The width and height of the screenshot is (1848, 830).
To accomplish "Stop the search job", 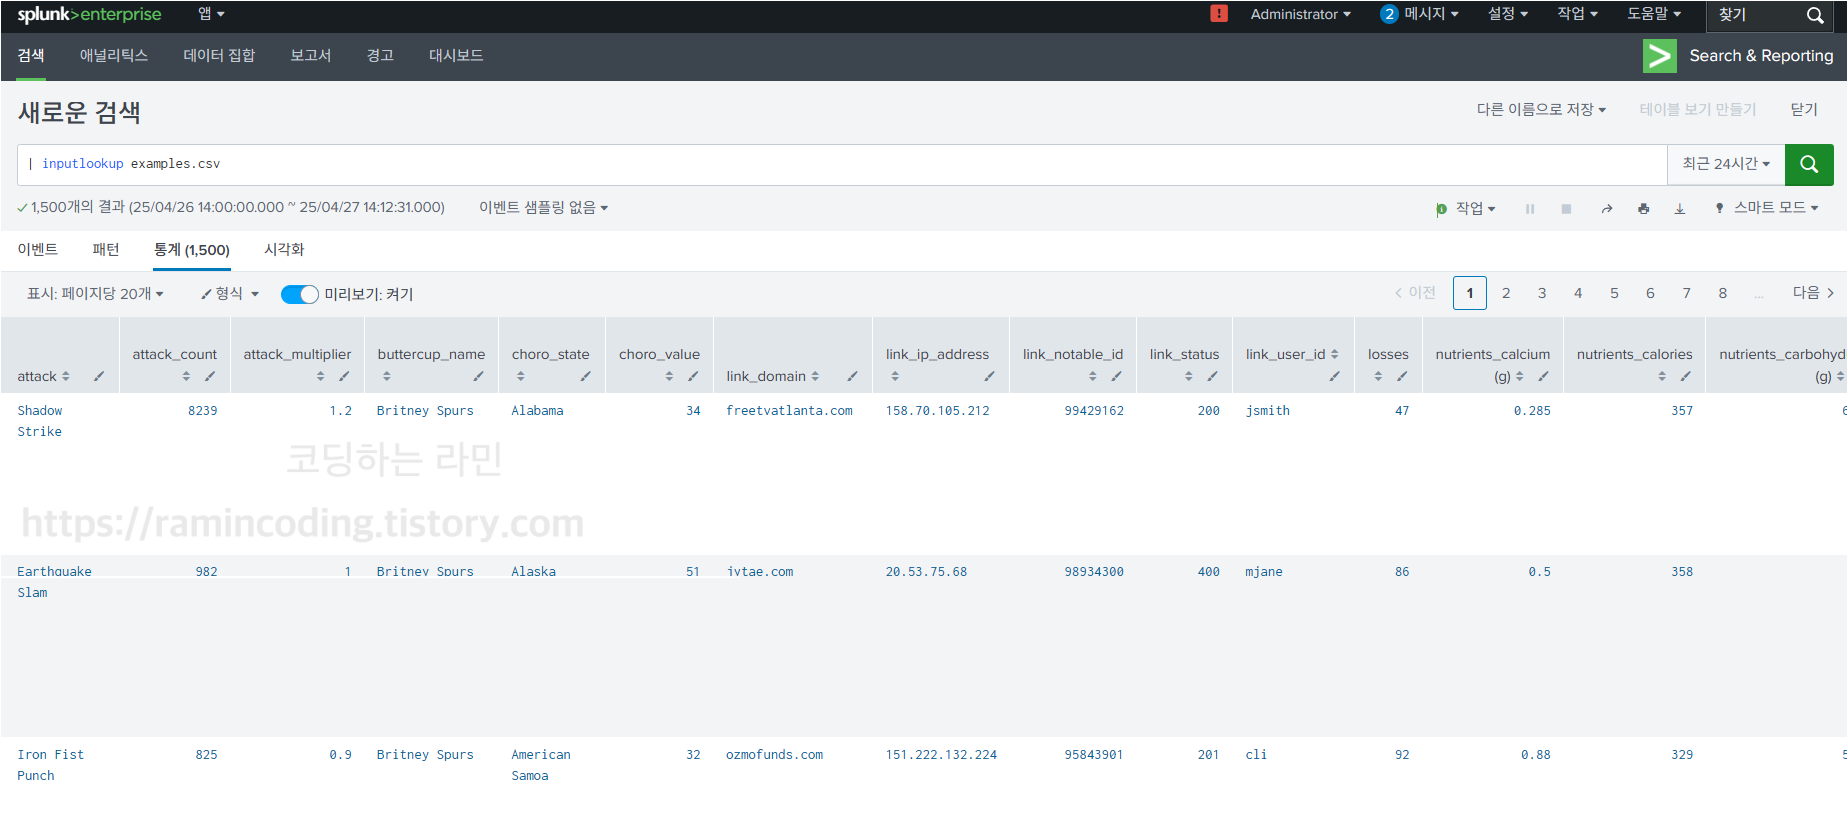I will click(1566, 209).
